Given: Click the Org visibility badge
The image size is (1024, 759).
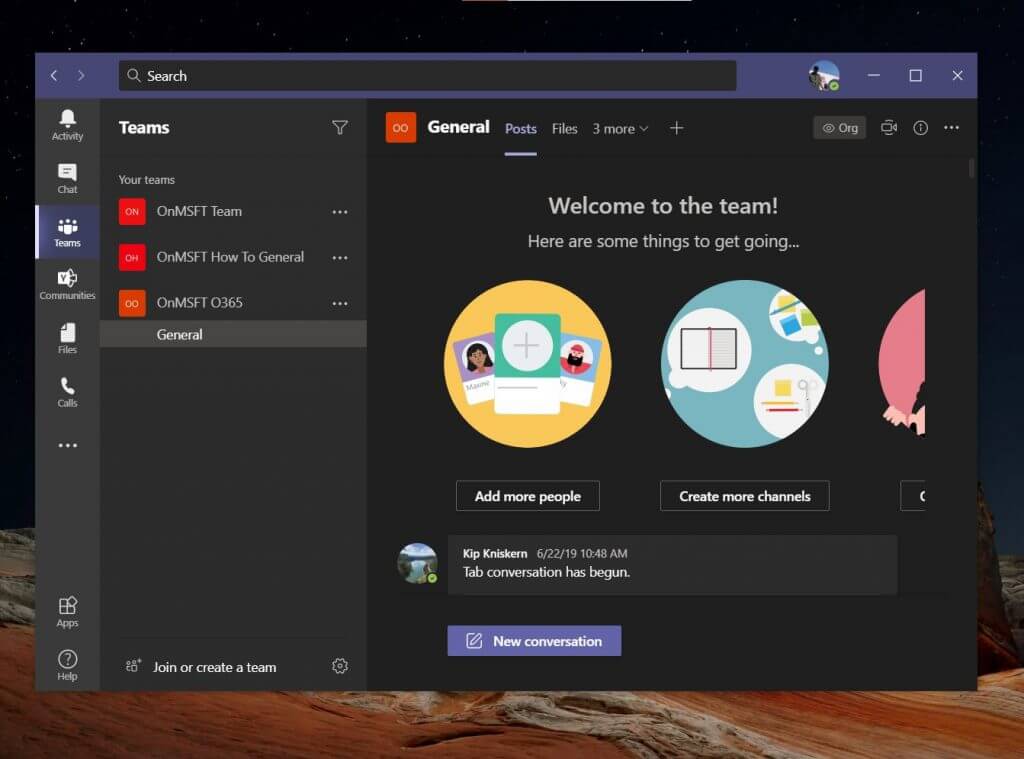Looking at the screenshot, I should point(840,127).
